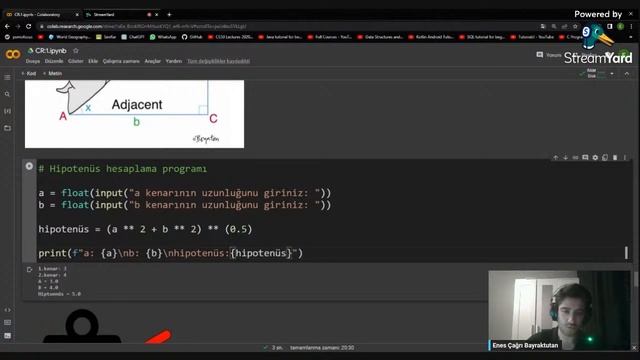Open Colab home logo
Screen dimensions: 640x360
point(13,54)
